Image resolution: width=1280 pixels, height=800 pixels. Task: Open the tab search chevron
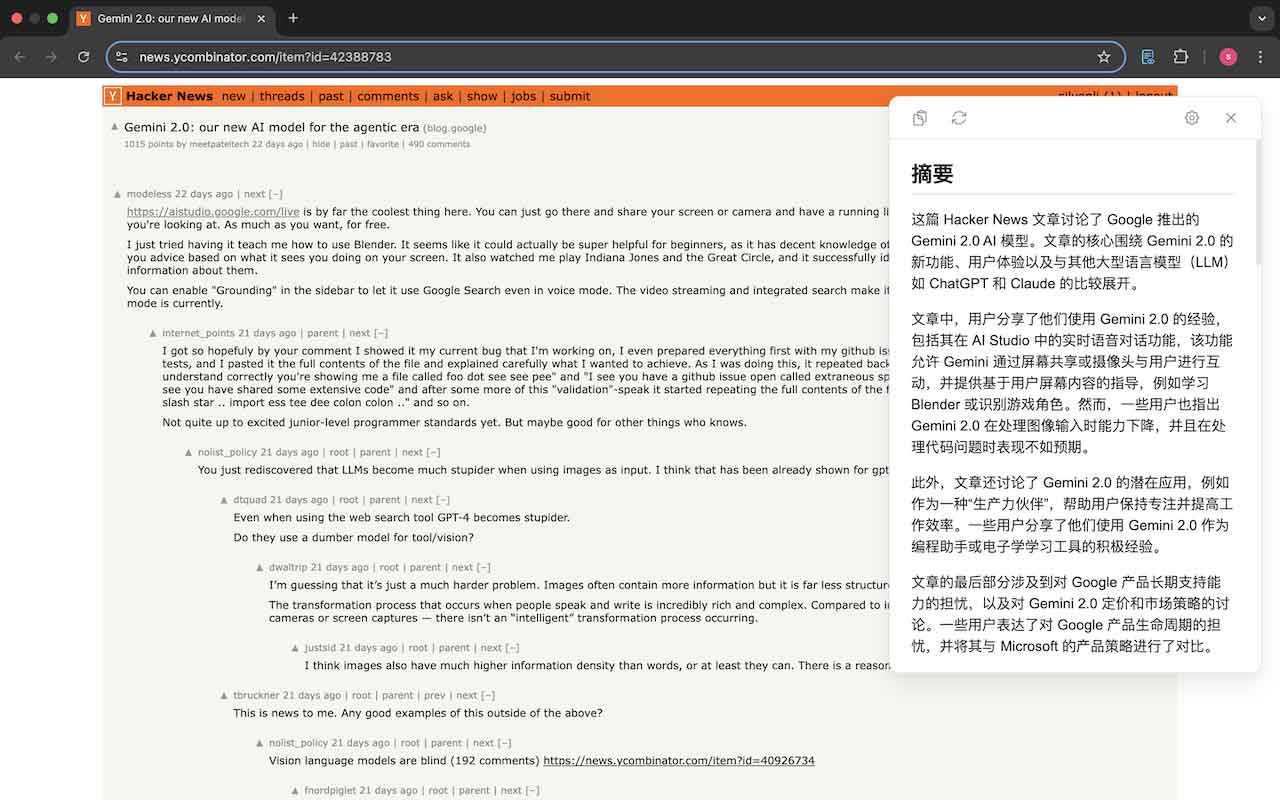coord(1260,18)
